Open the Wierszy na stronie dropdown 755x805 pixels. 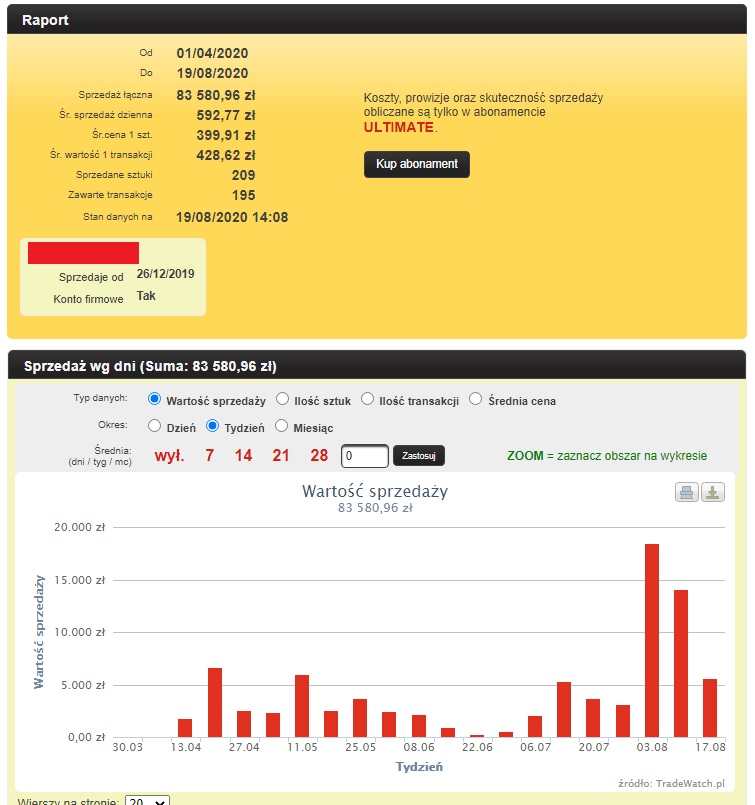click(x=147, y=801)
